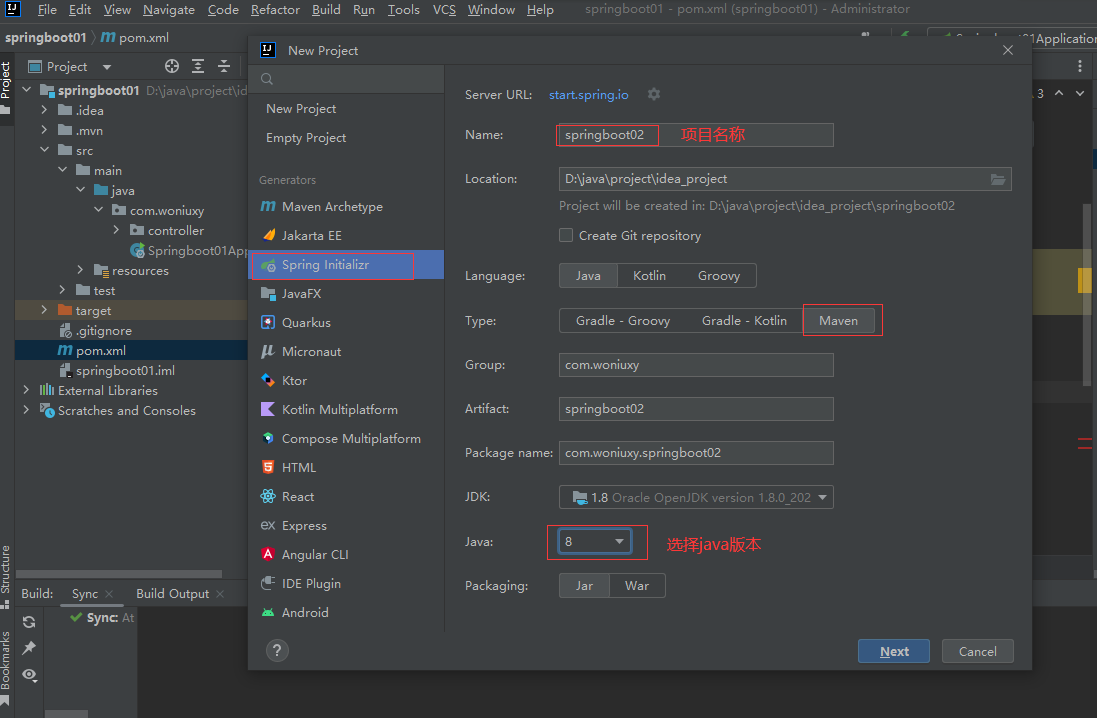Select IDE Plugin generator
This screenshot has width=1097, height=718.
point(346,584)
